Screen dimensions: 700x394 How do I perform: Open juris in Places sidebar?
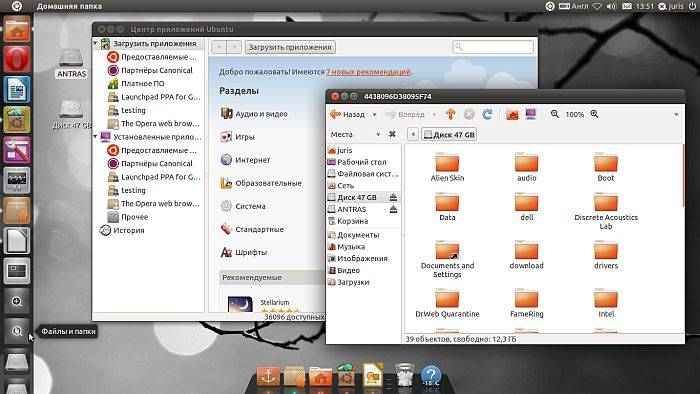[340, 150]
